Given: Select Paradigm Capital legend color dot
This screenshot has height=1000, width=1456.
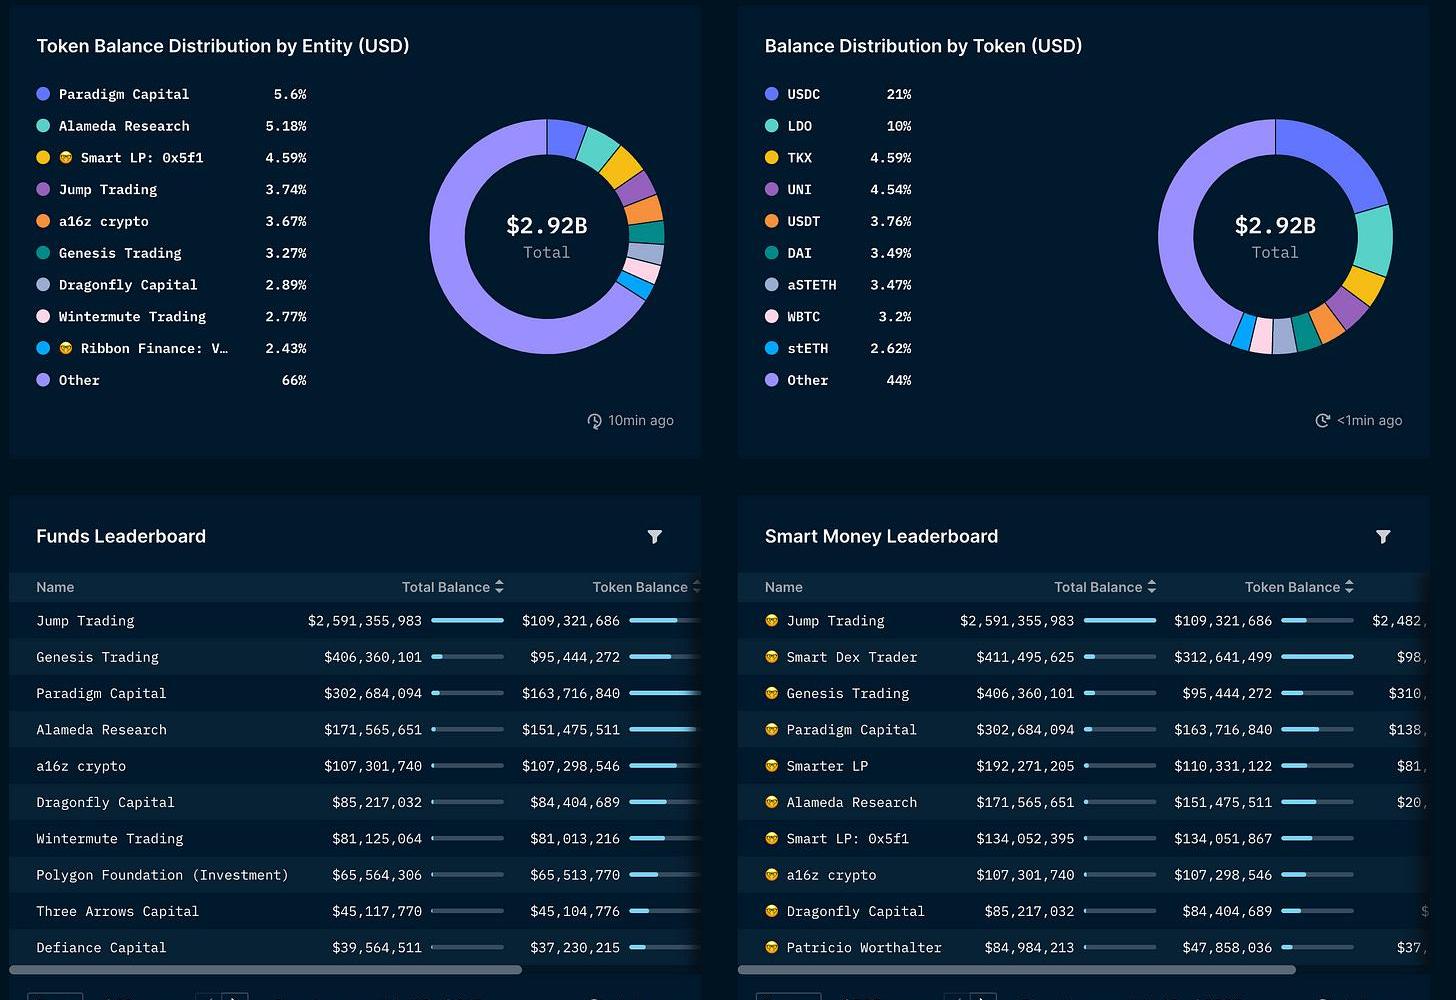Looking at the screenshot, I should tap(43, 94).
